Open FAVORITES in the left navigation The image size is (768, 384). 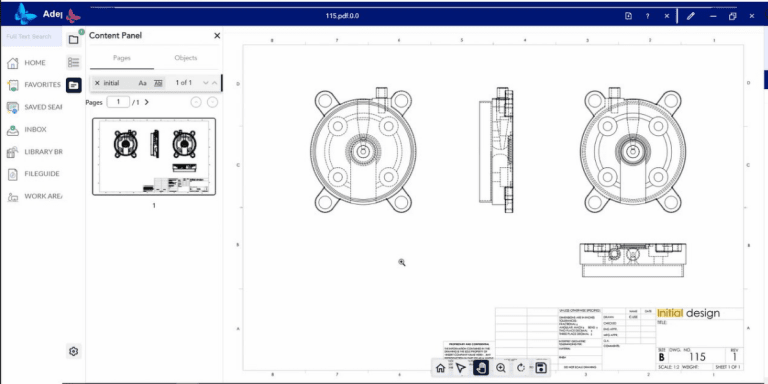[34, 85]
